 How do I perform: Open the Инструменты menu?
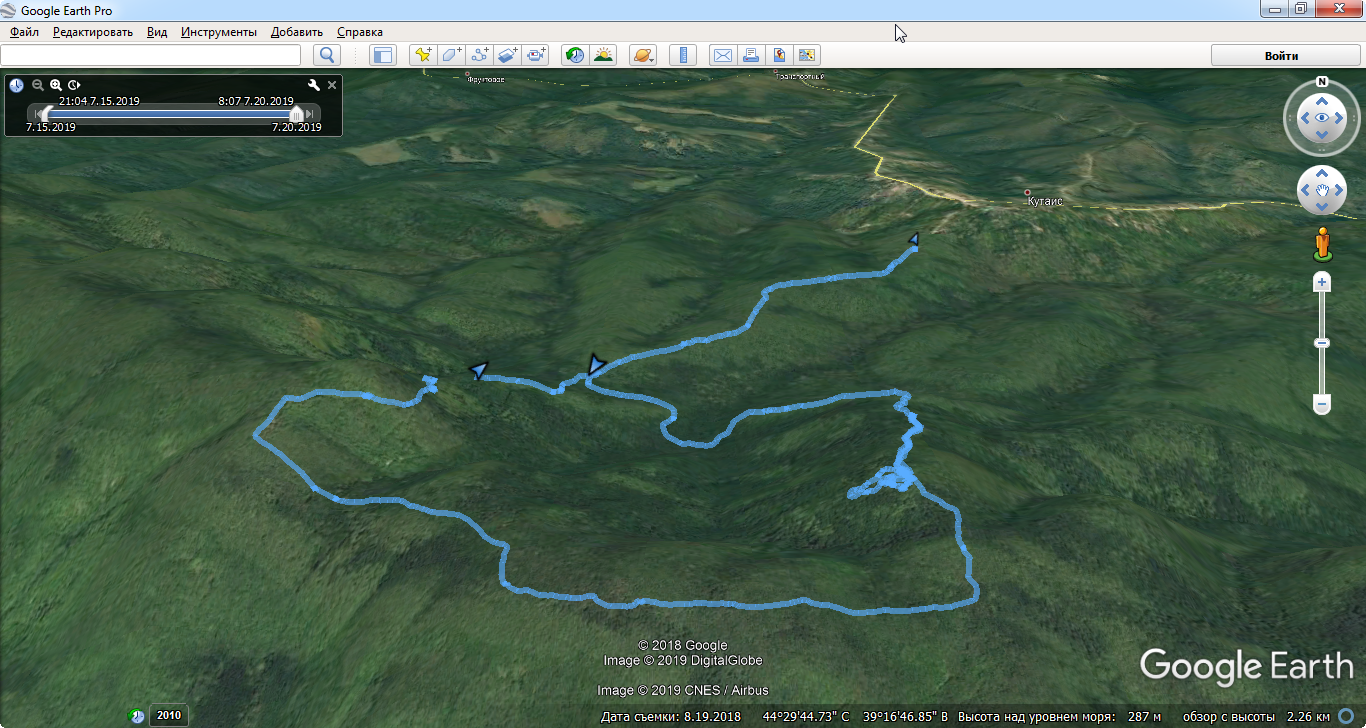click(x=218, y=32)
